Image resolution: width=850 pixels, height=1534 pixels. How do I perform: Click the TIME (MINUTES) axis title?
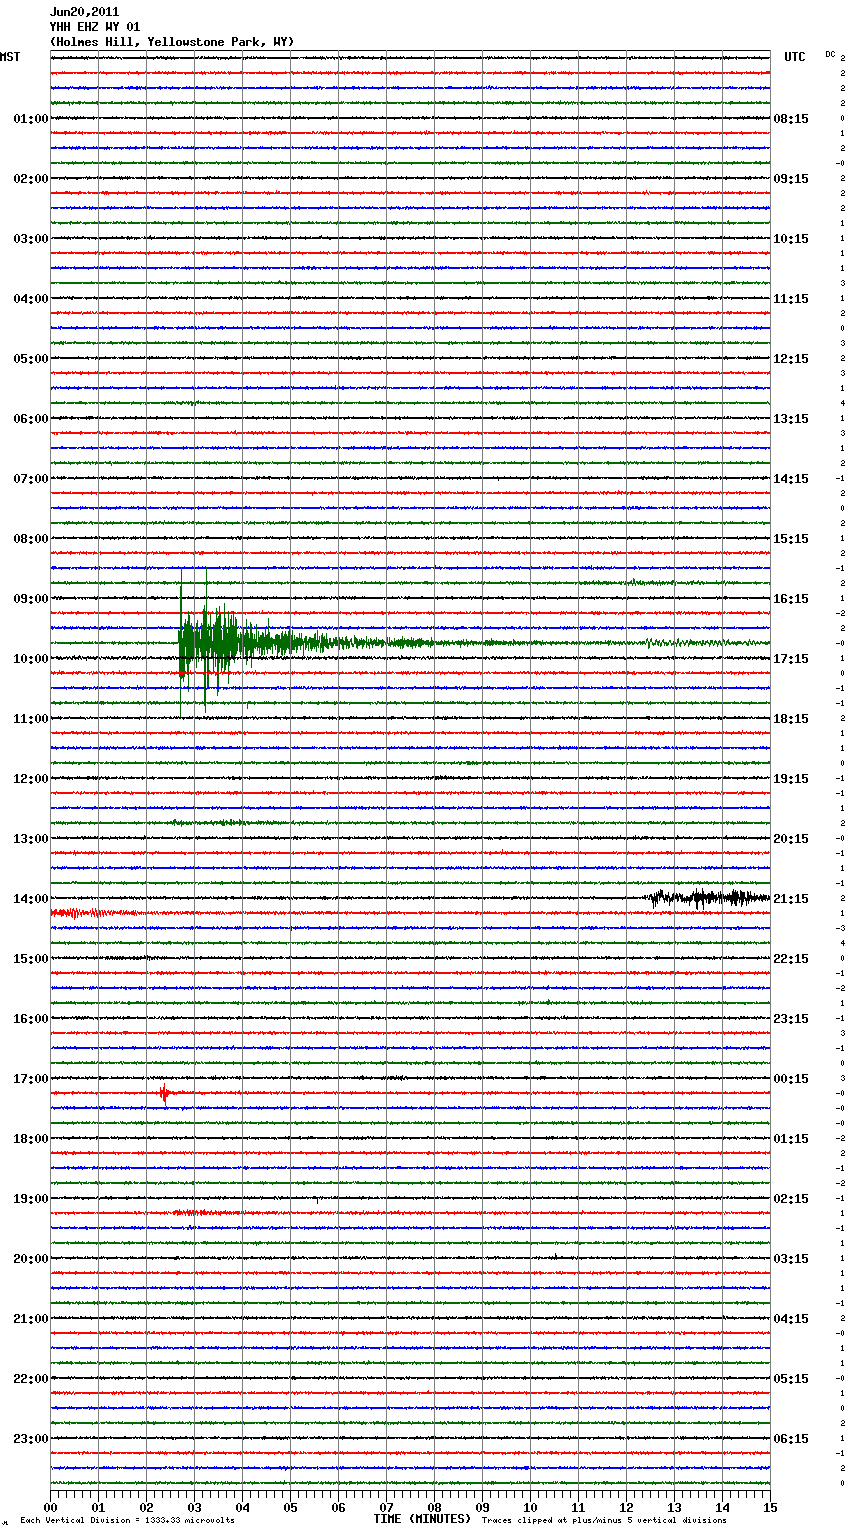tap(422, 1519)
